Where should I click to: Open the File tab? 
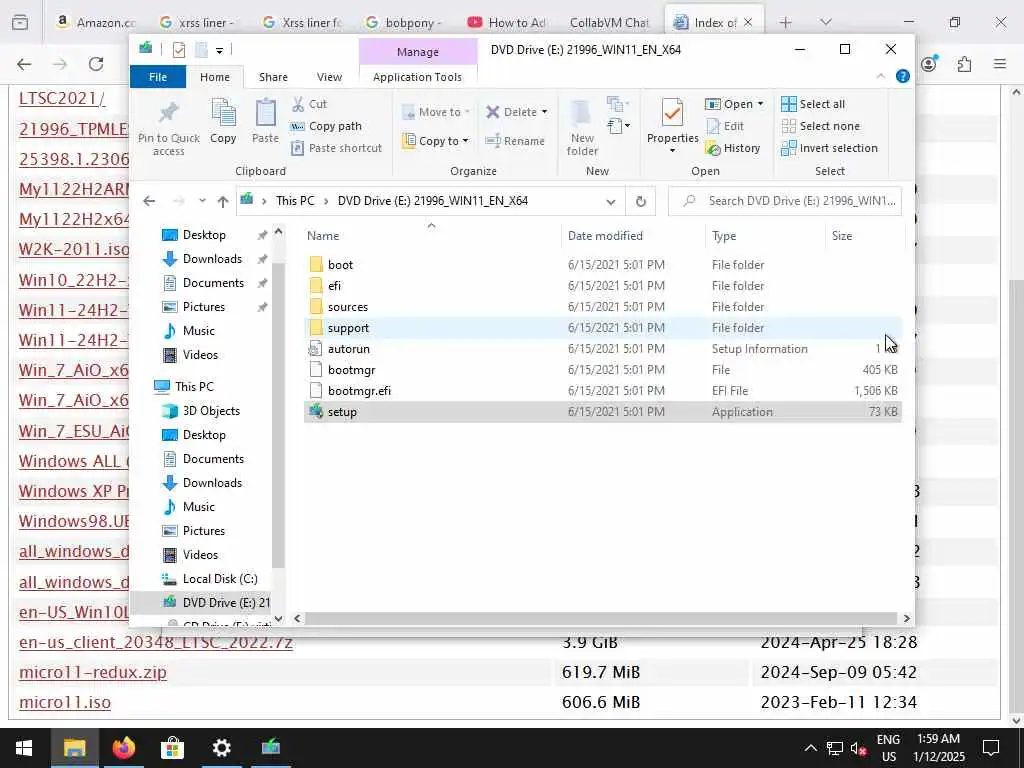tap(158, 77)
